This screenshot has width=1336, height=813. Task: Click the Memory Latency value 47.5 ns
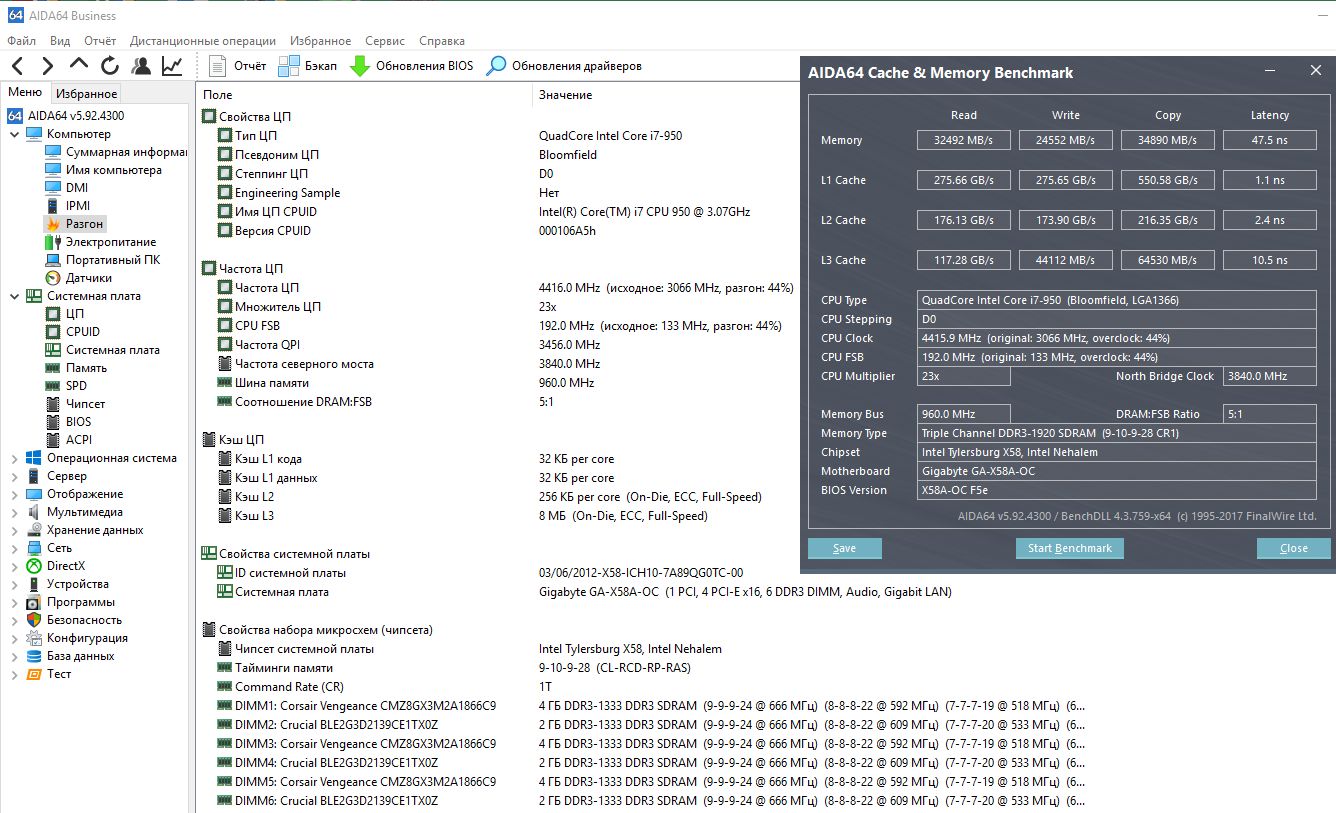click(1270, 140)
